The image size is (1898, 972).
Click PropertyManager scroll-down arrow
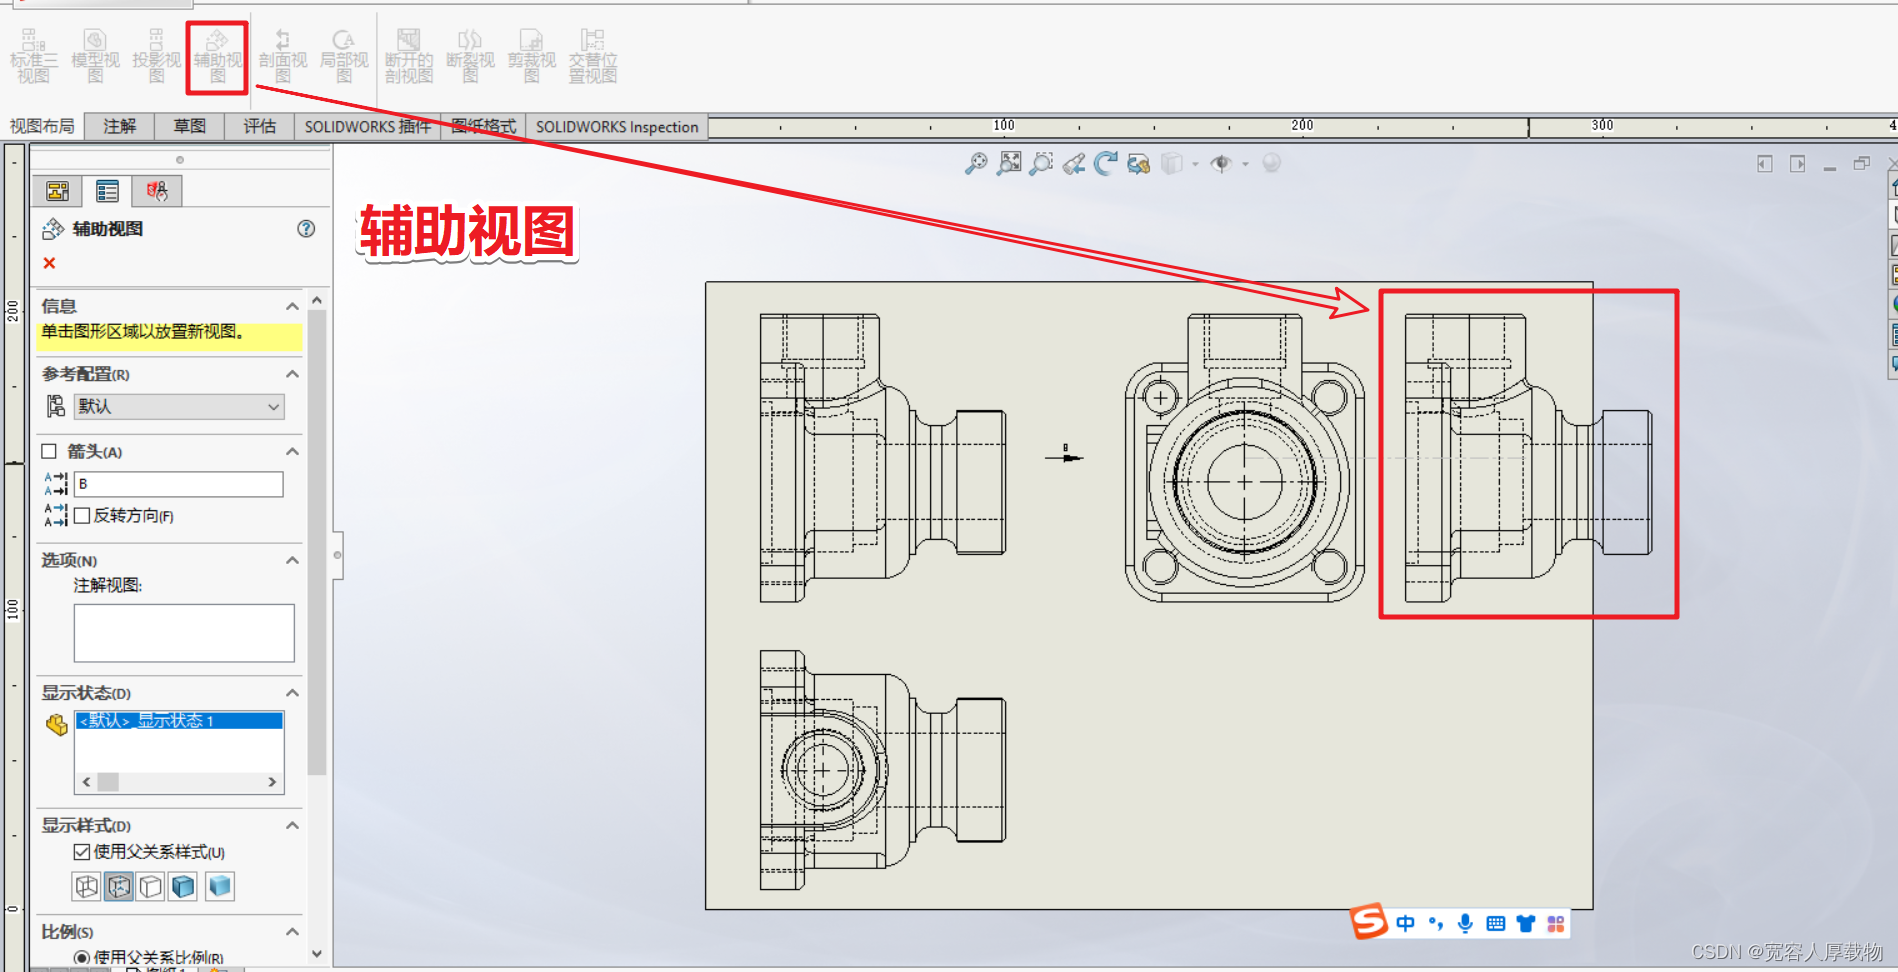point(317,954)
